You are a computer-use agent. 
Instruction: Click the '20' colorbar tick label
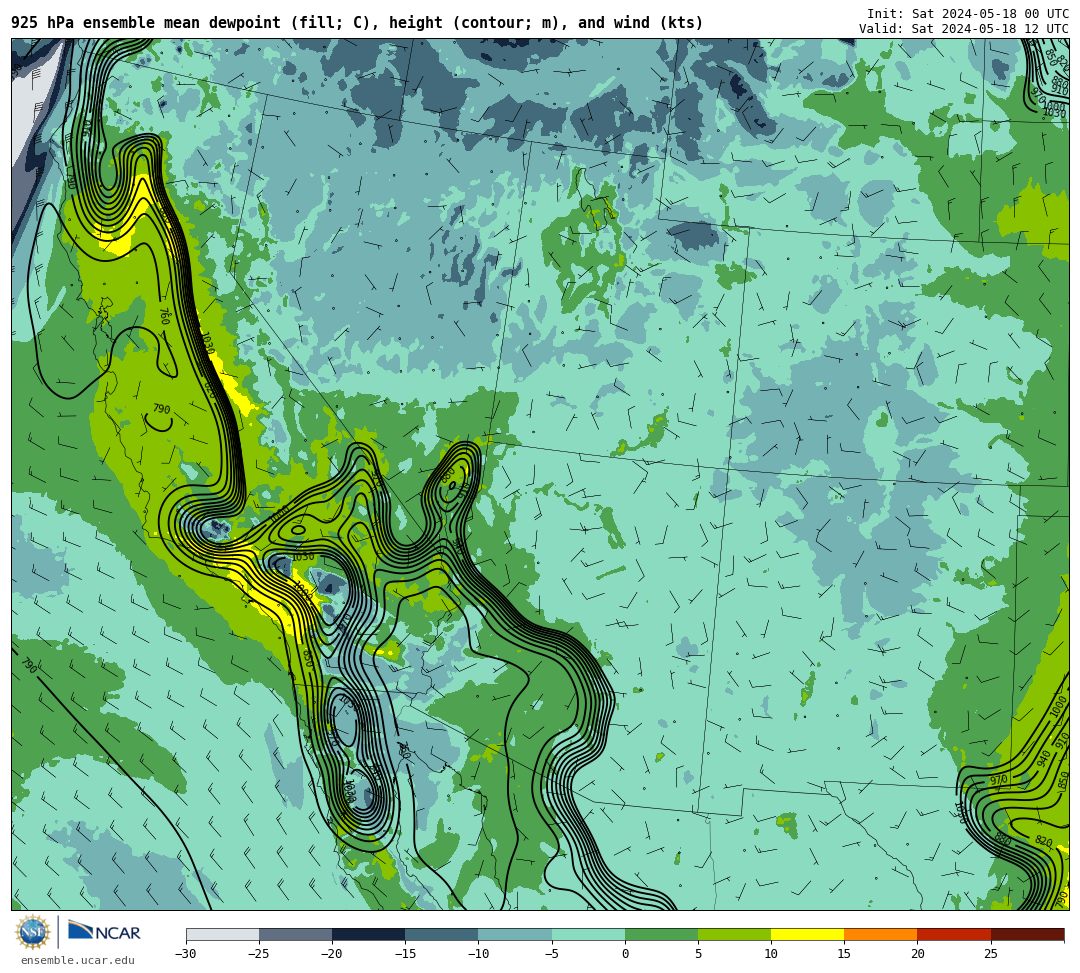click(x=917, y=954)
